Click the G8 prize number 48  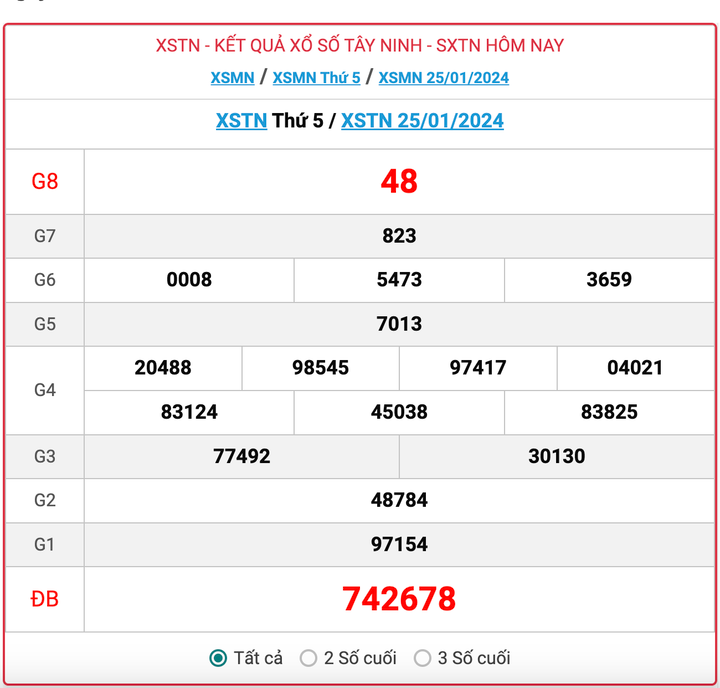pos(399,181)
